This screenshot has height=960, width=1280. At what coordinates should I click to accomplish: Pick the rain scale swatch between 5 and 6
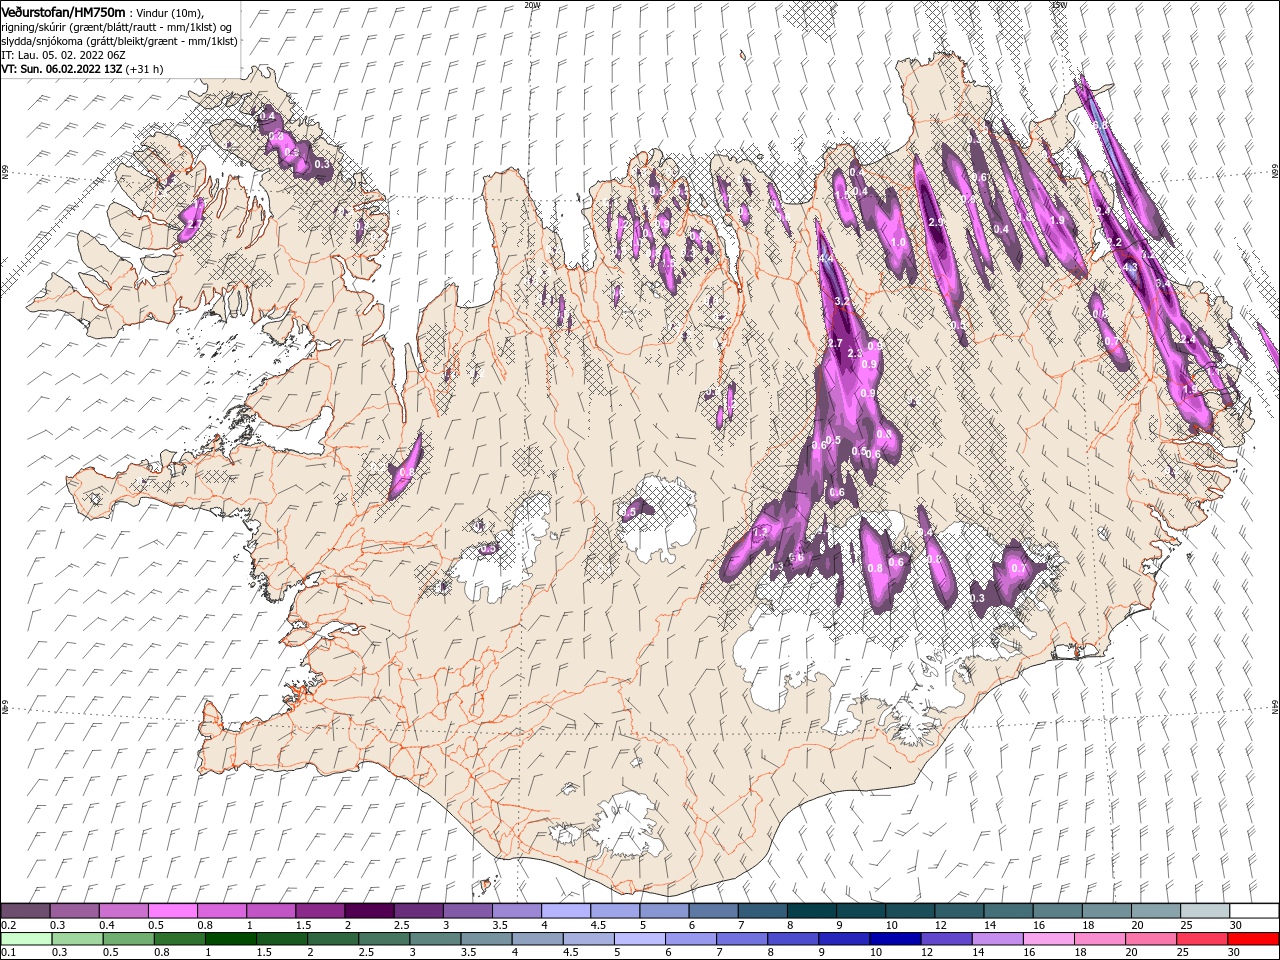click(638, 939)
